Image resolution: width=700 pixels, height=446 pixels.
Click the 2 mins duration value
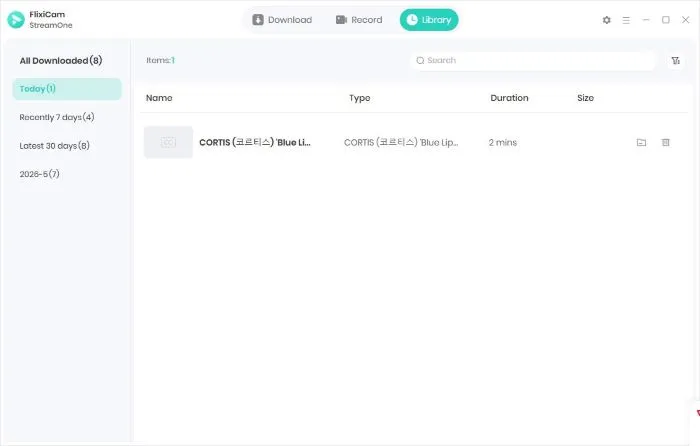503,142
